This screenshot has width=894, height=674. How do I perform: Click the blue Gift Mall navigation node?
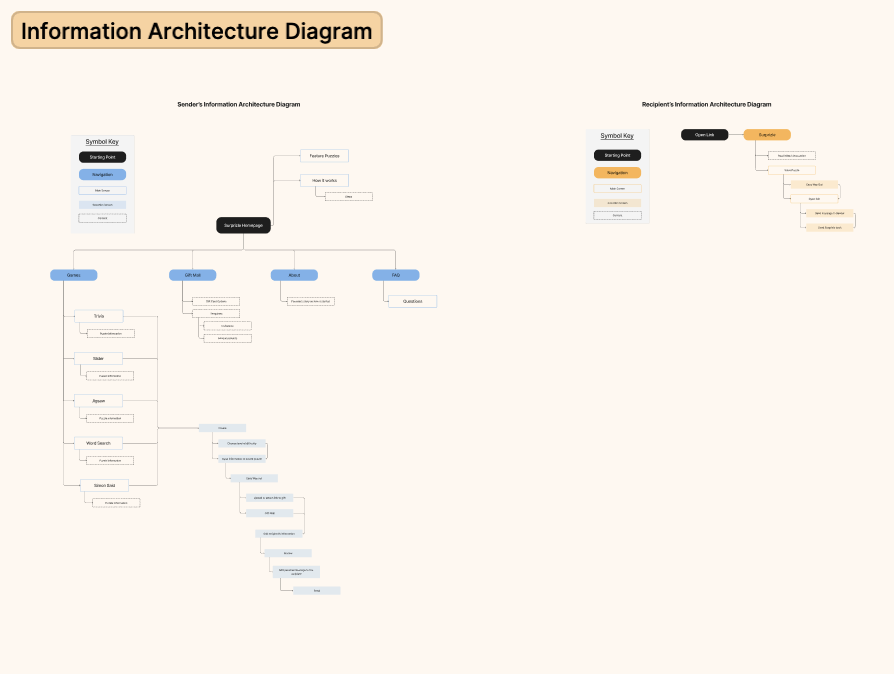click(x=193, y=275)
